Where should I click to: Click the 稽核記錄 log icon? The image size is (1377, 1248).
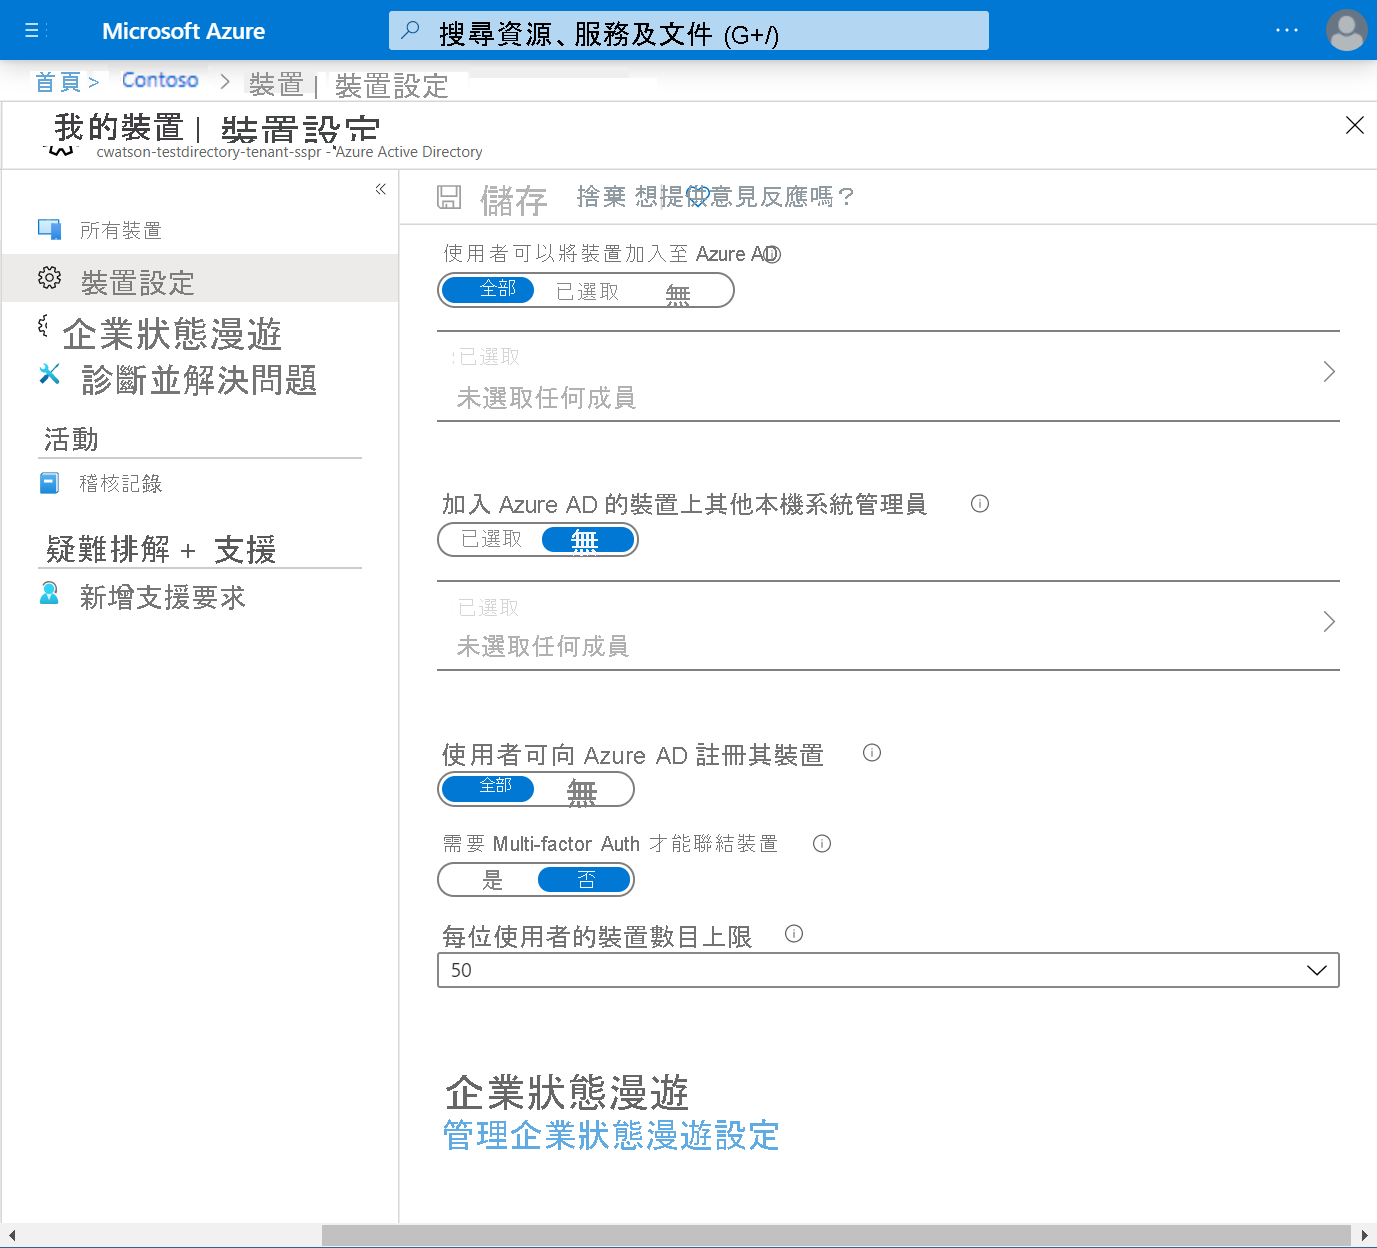tap(49, 483)
